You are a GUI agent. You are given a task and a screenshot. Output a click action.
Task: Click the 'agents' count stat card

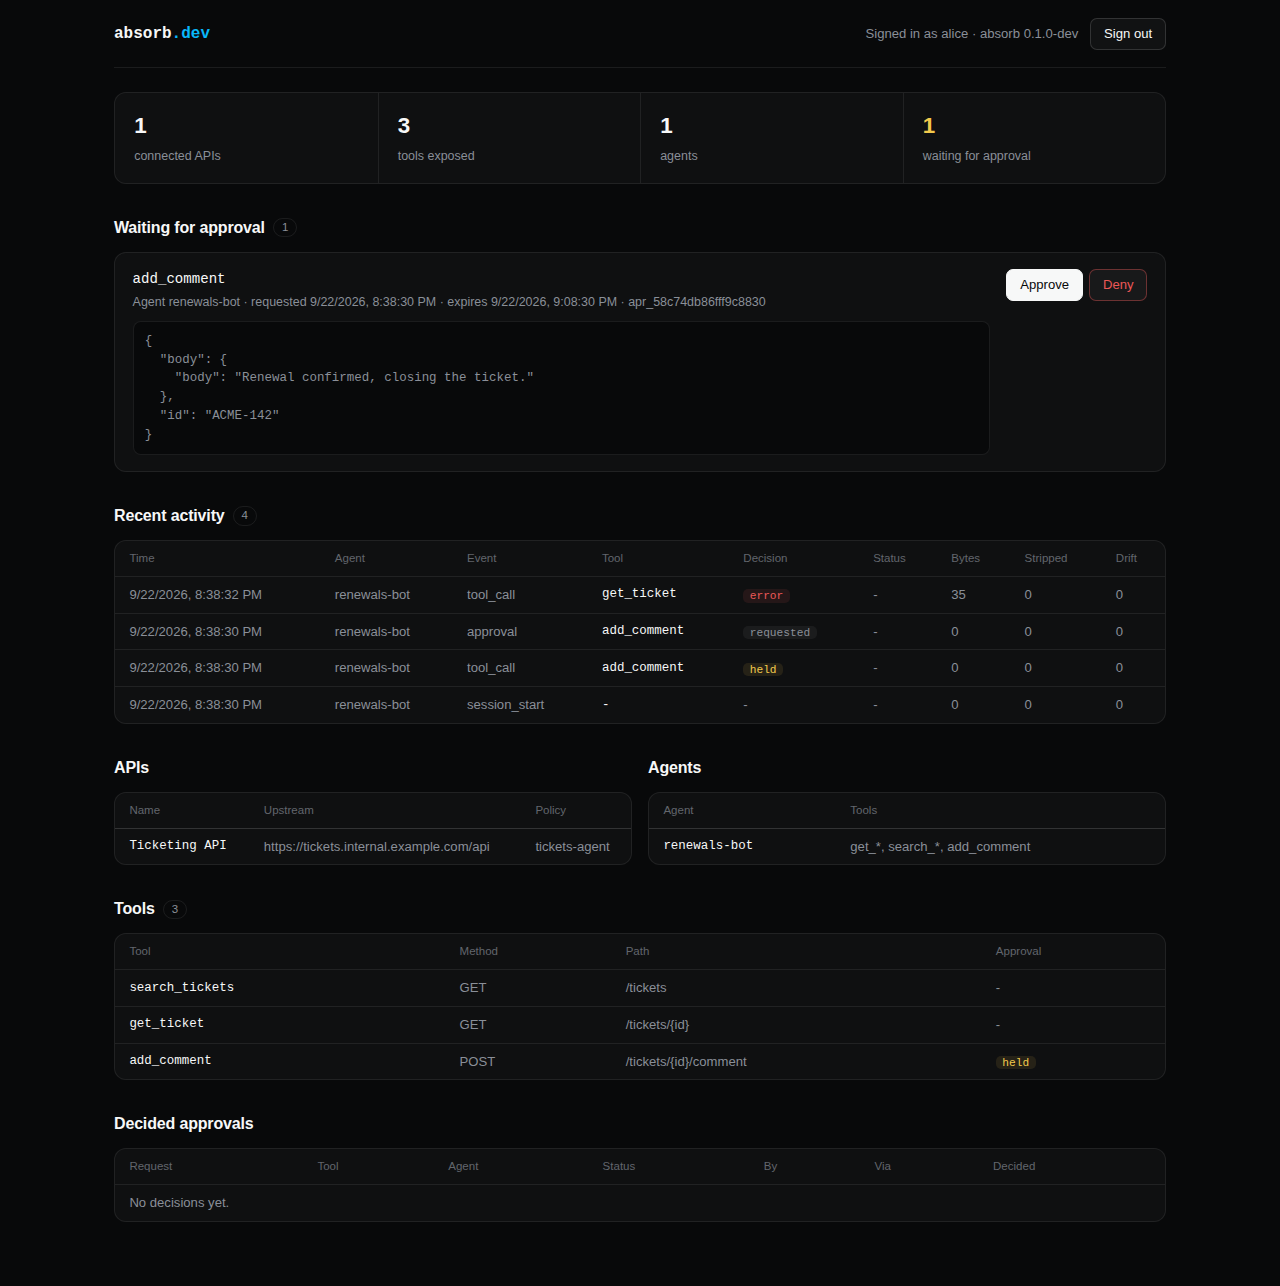[772, 138]
